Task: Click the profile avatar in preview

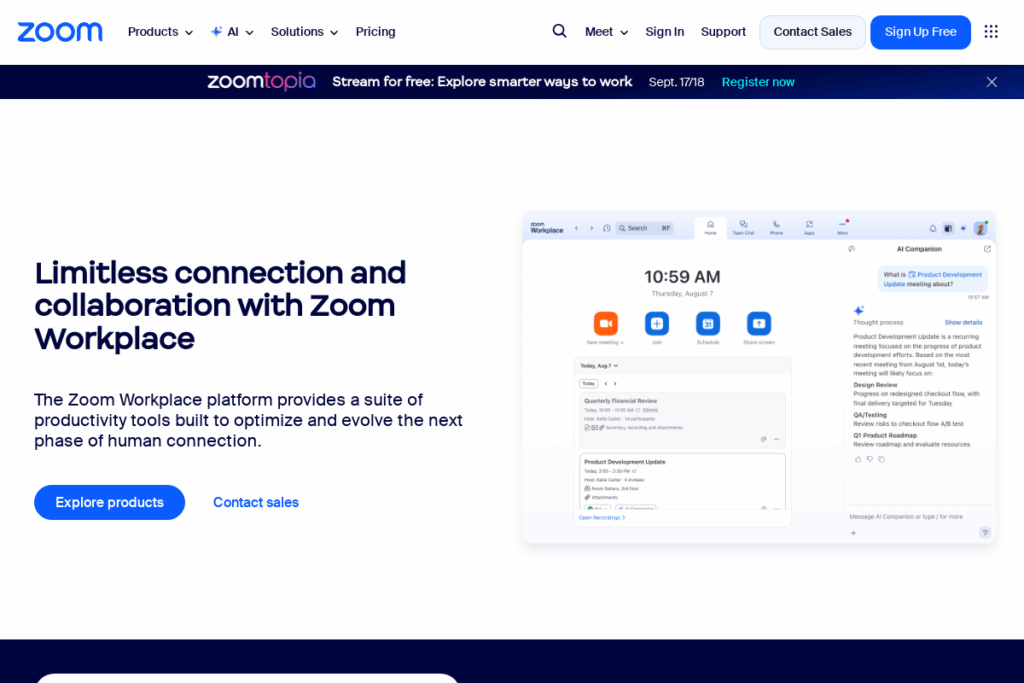Action: tap(980, 229)
